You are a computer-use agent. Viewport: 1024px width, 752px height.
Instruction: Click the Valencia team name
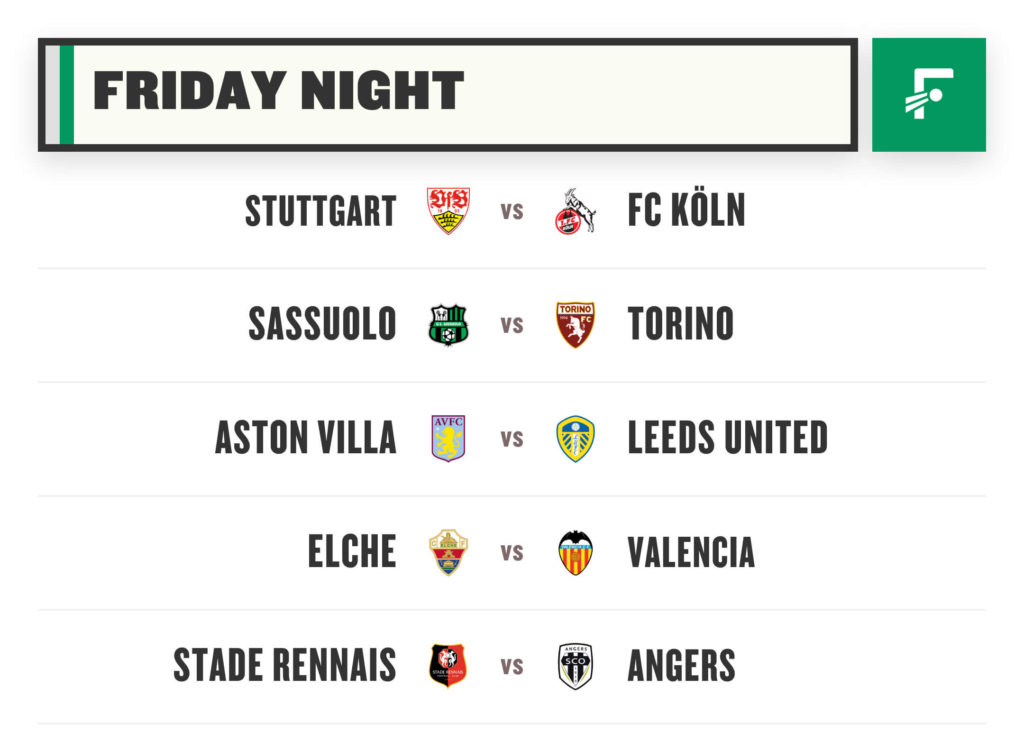click(x=691, y=552)
